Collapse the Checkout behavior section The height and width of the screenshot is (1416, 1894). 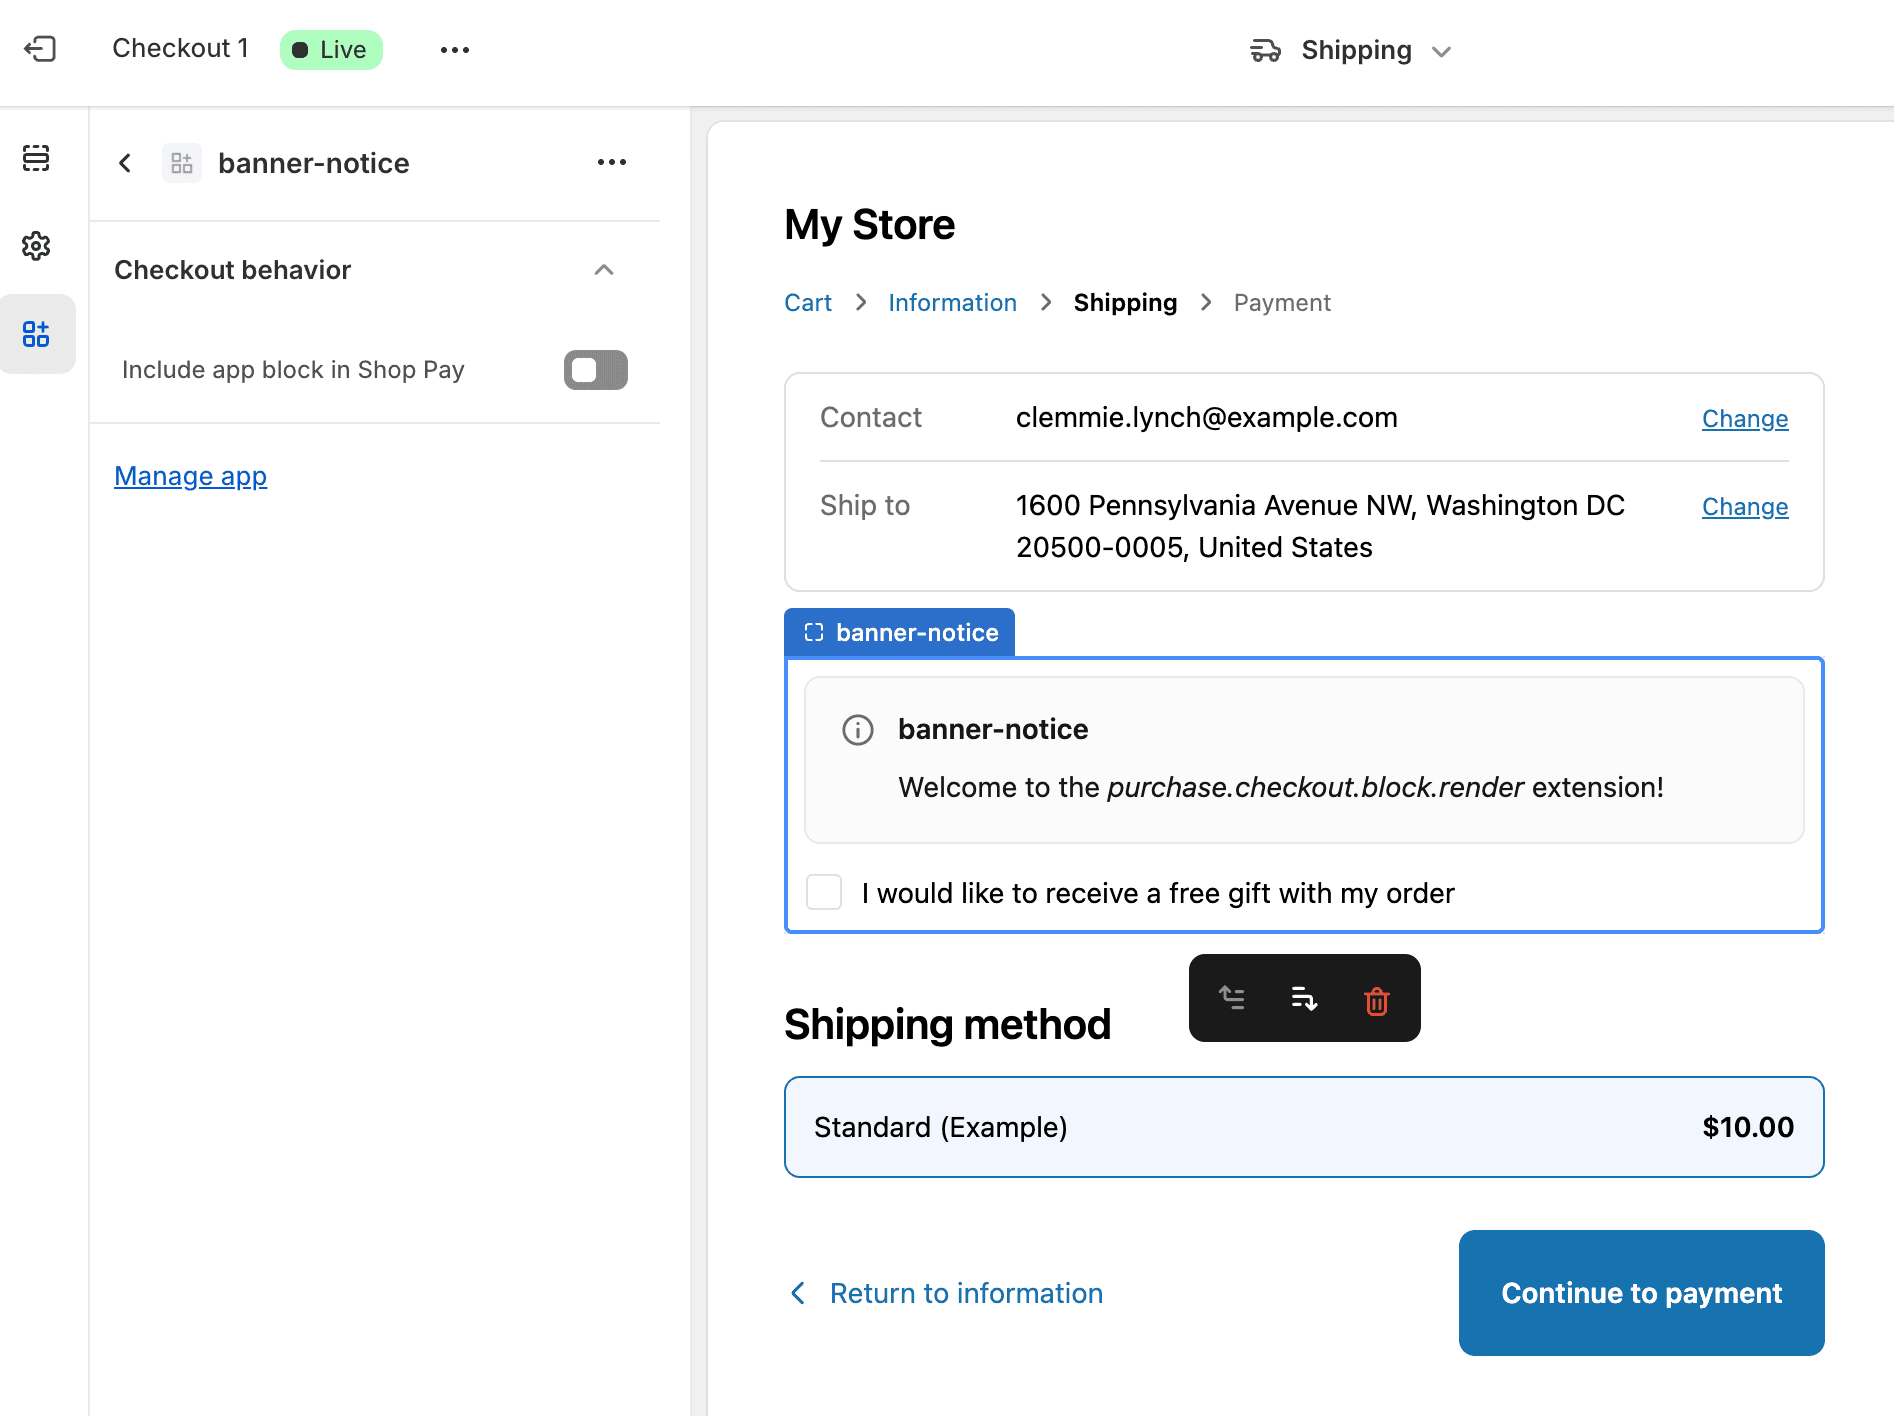pyautogui.click(x=603, y=270)
